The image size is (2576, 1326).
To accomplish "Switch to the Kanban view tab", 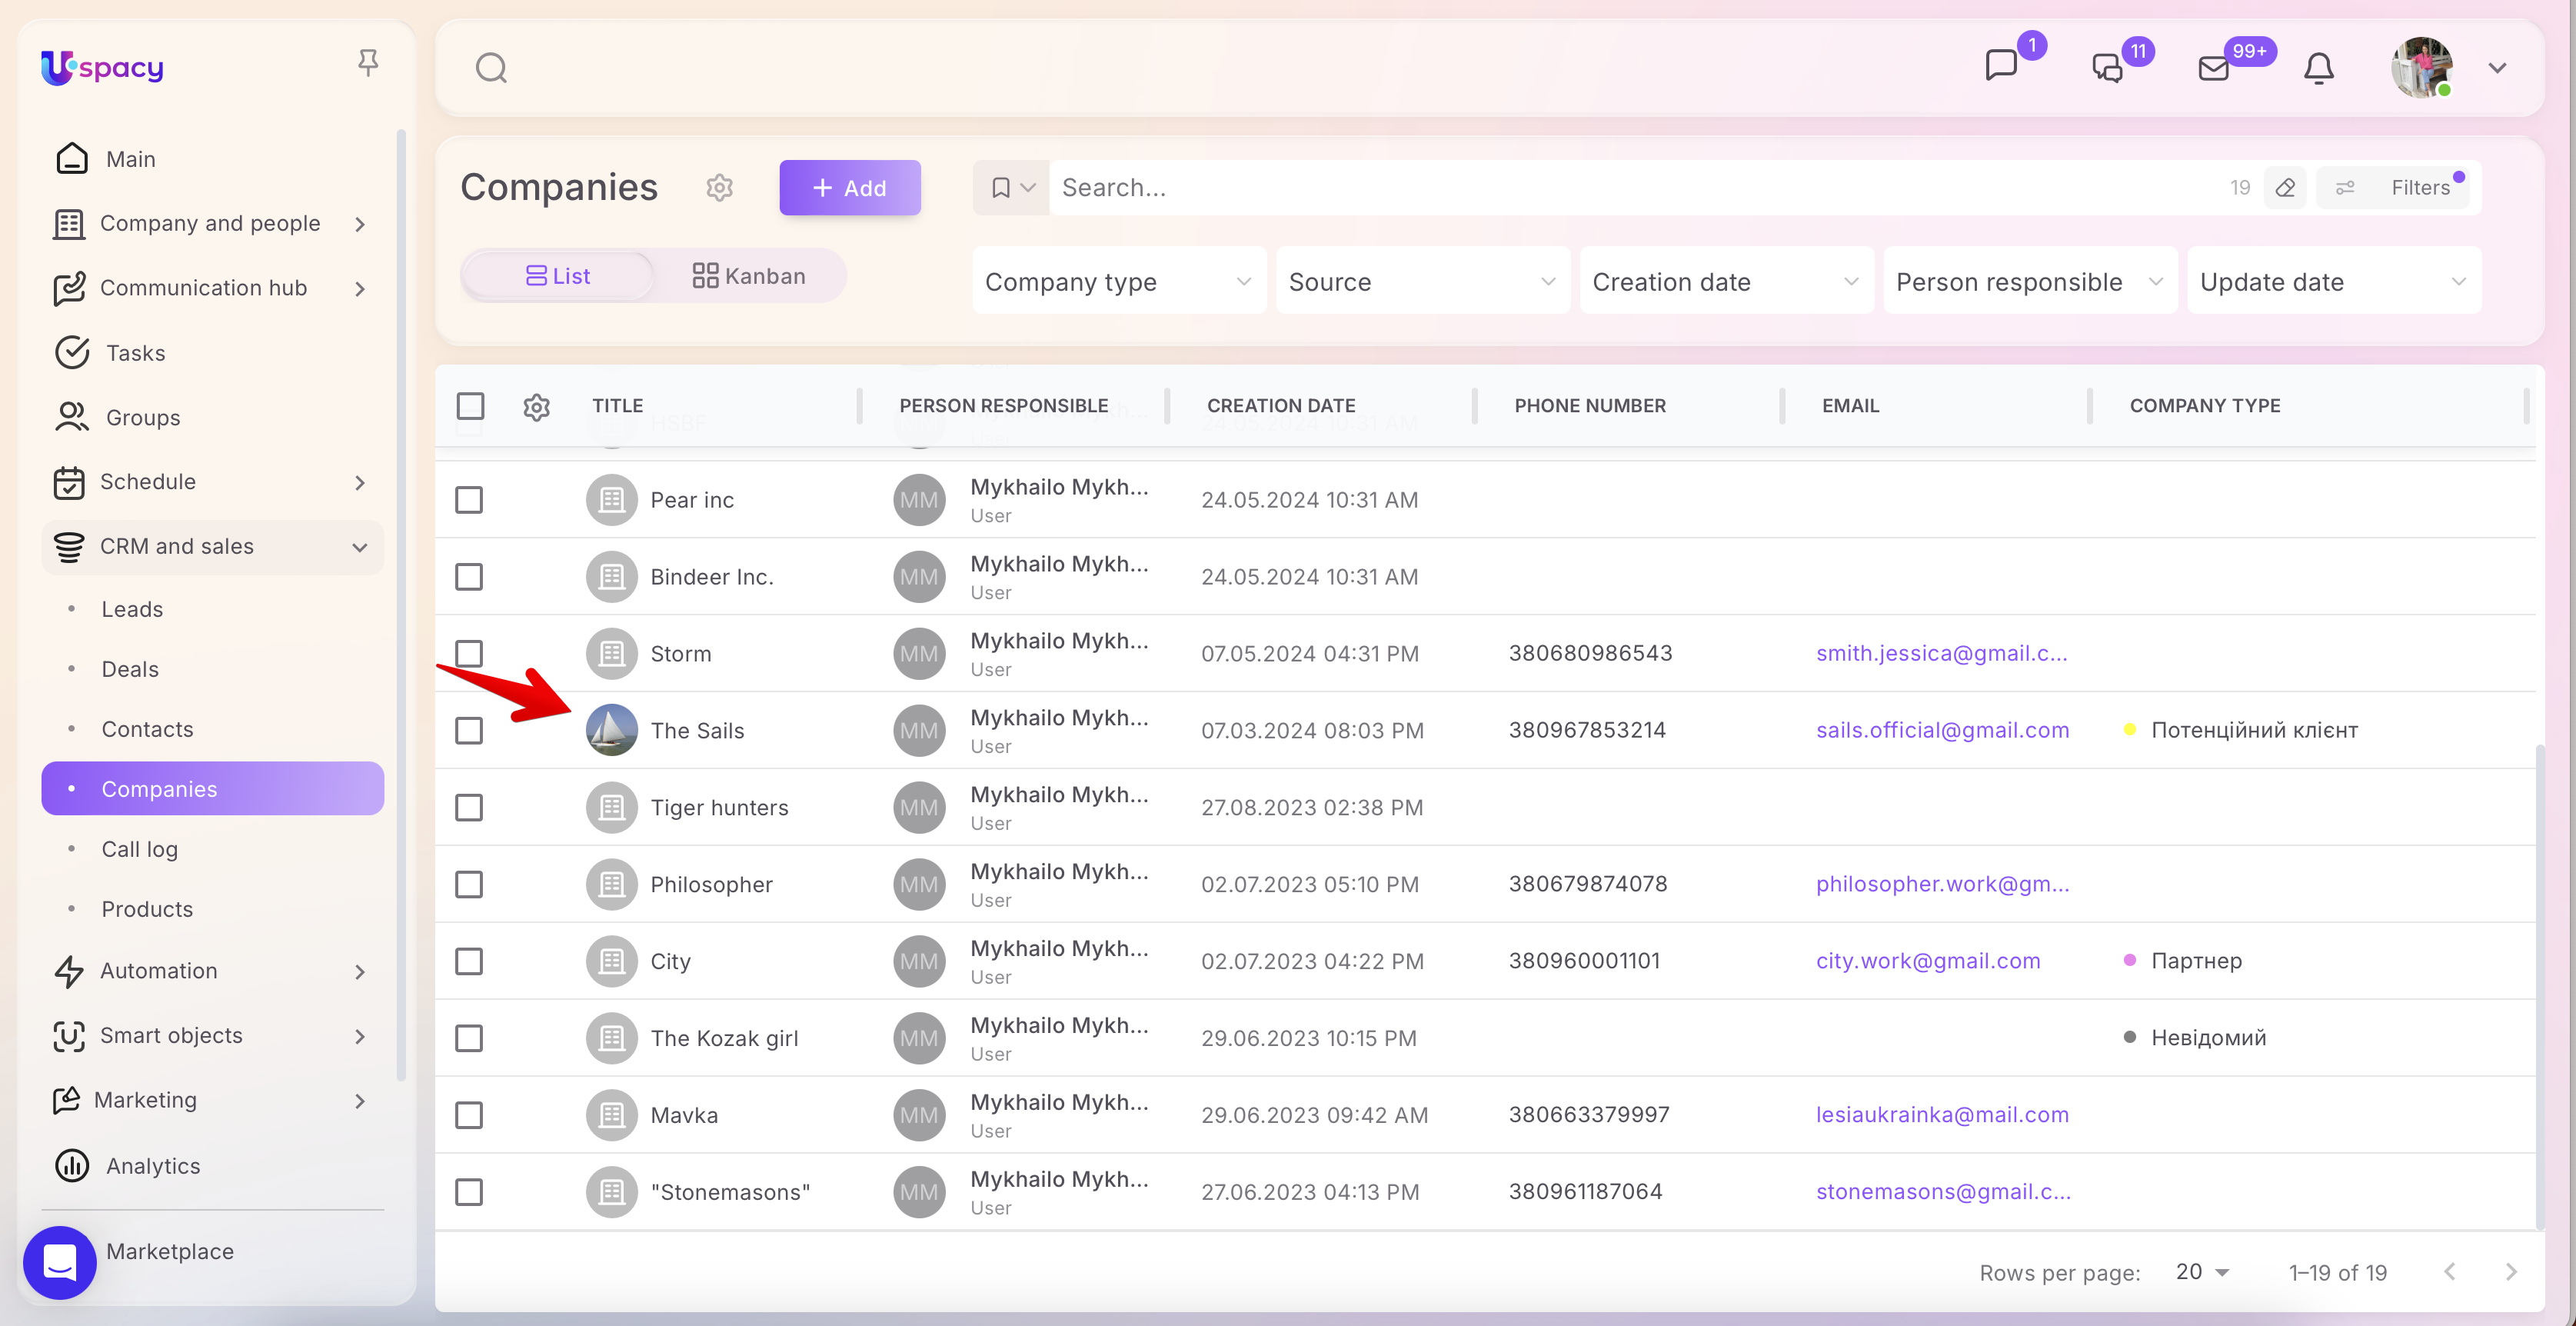I will (x=749, y=276).
